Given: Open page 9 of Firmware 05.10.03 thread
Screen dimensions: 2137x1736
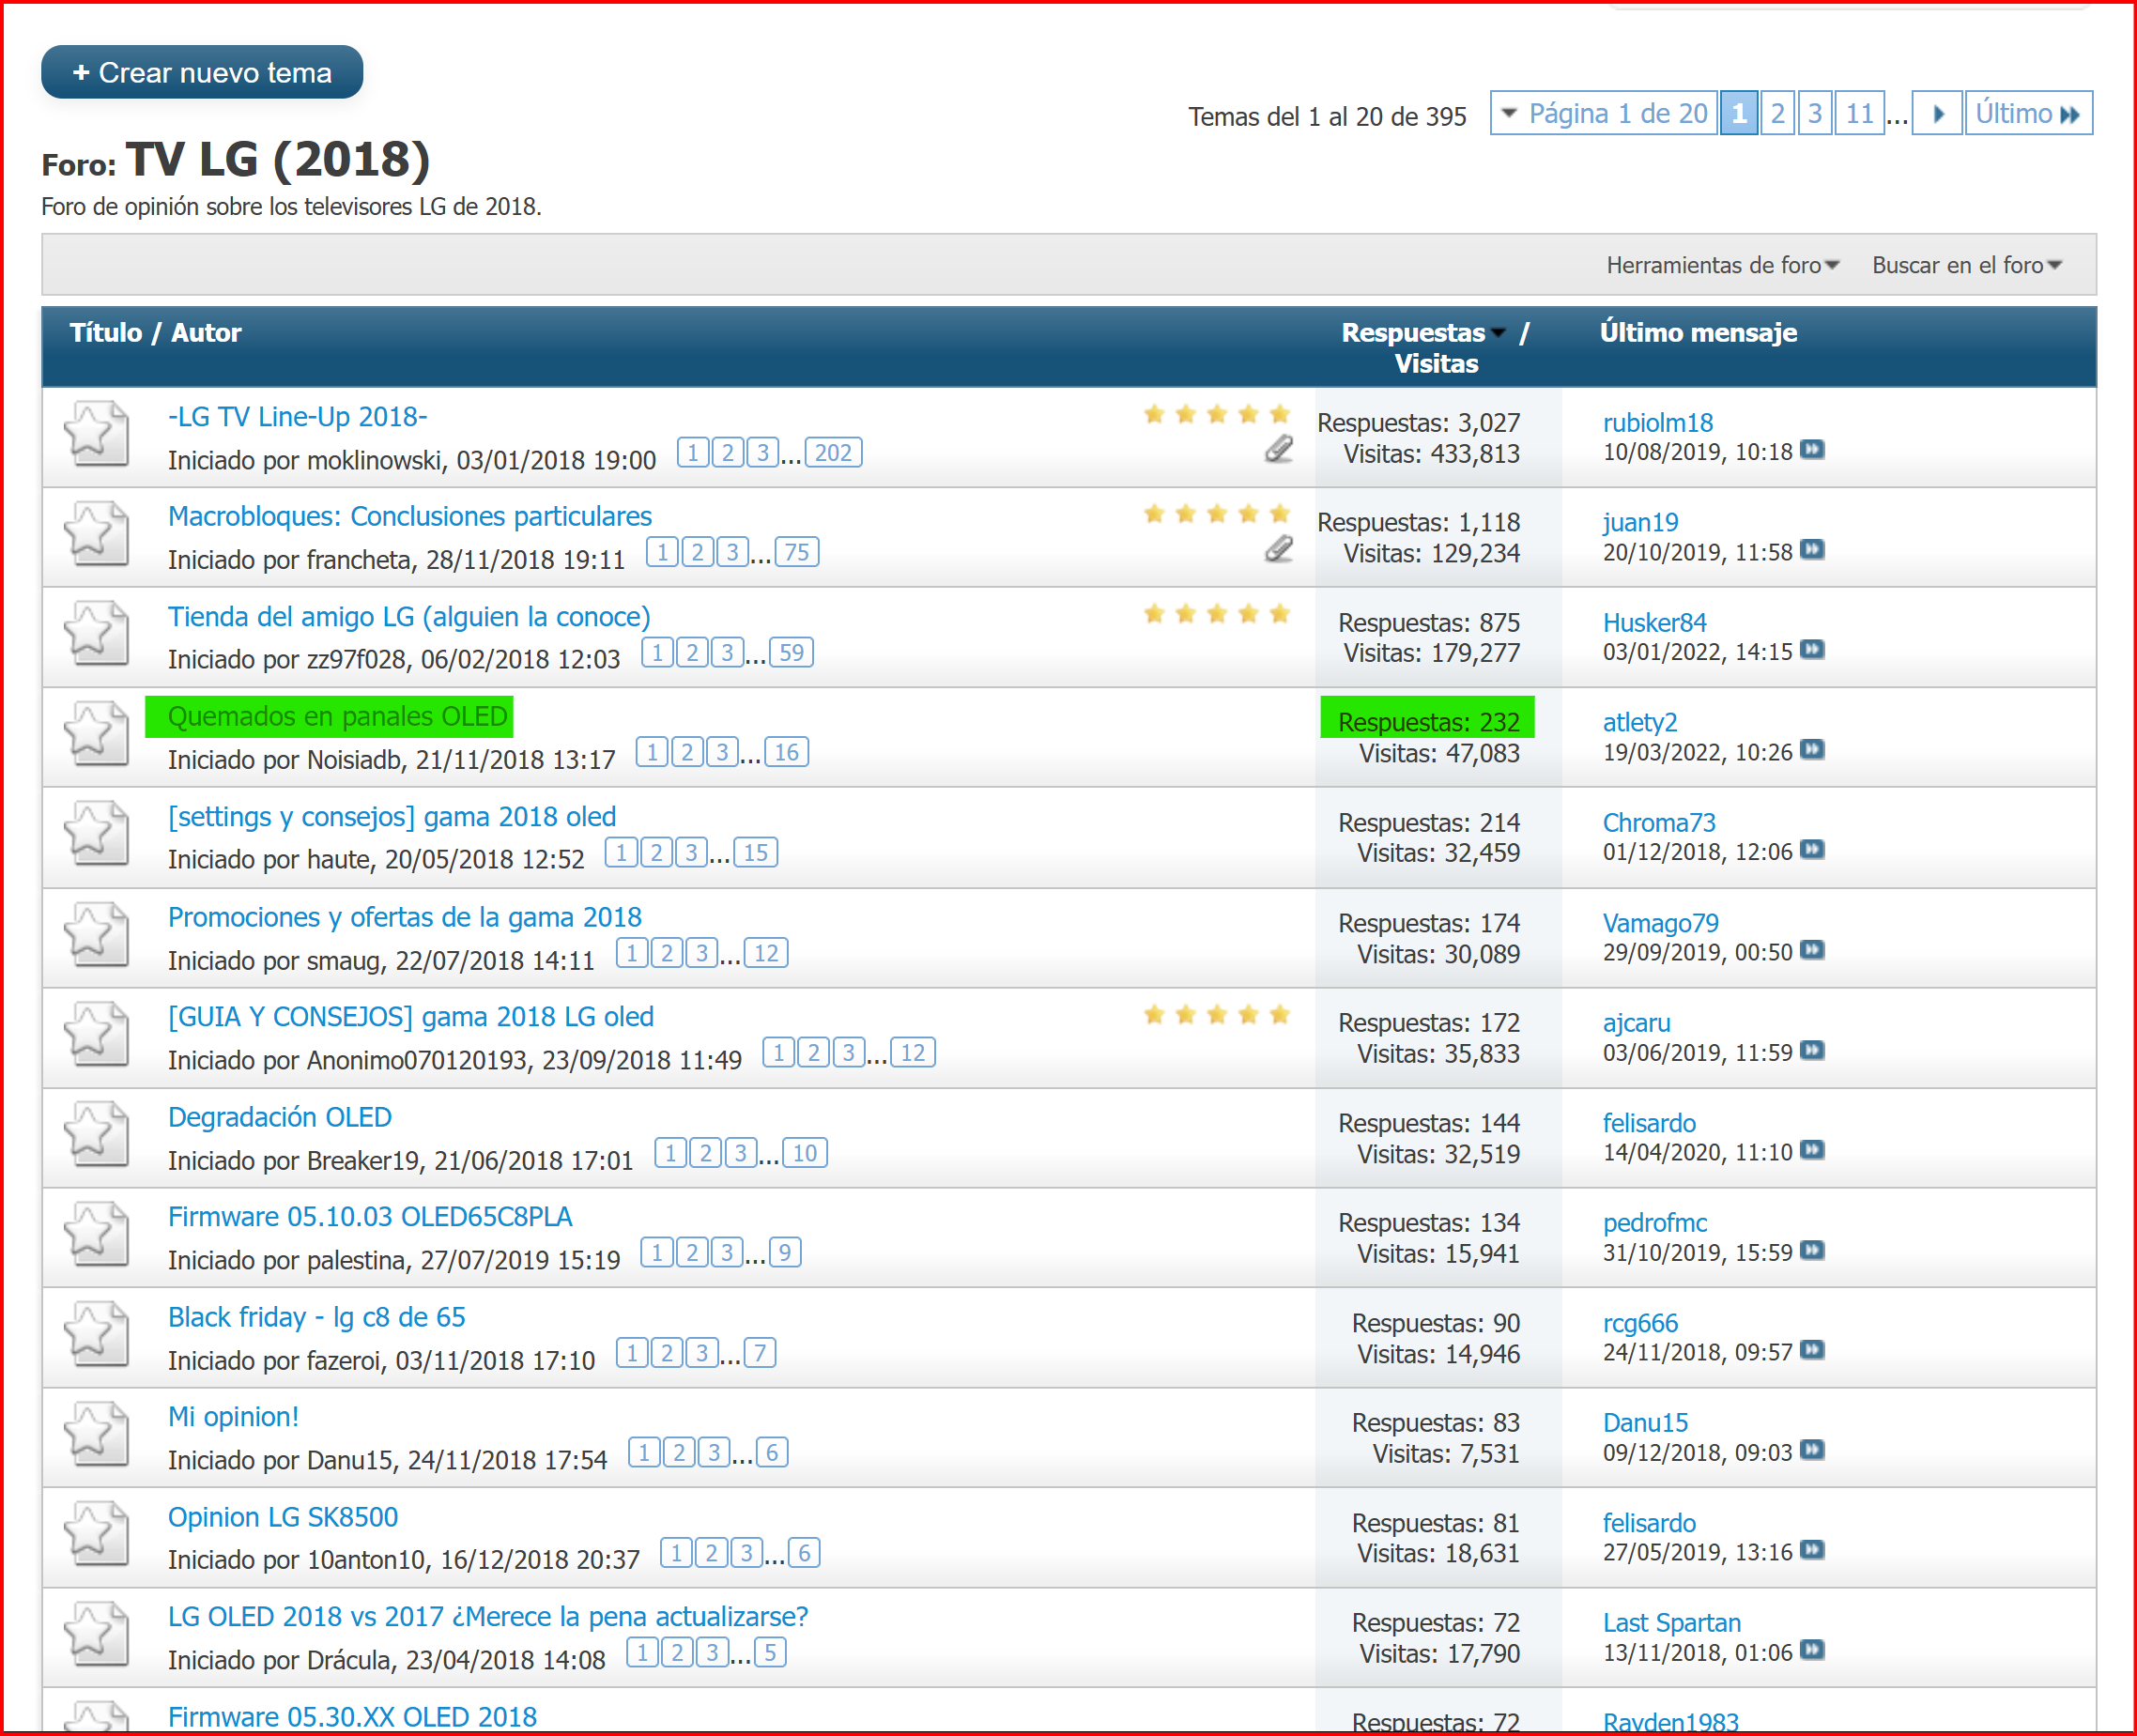Looking at the screenshot, I should click(x=785, y=1253).
